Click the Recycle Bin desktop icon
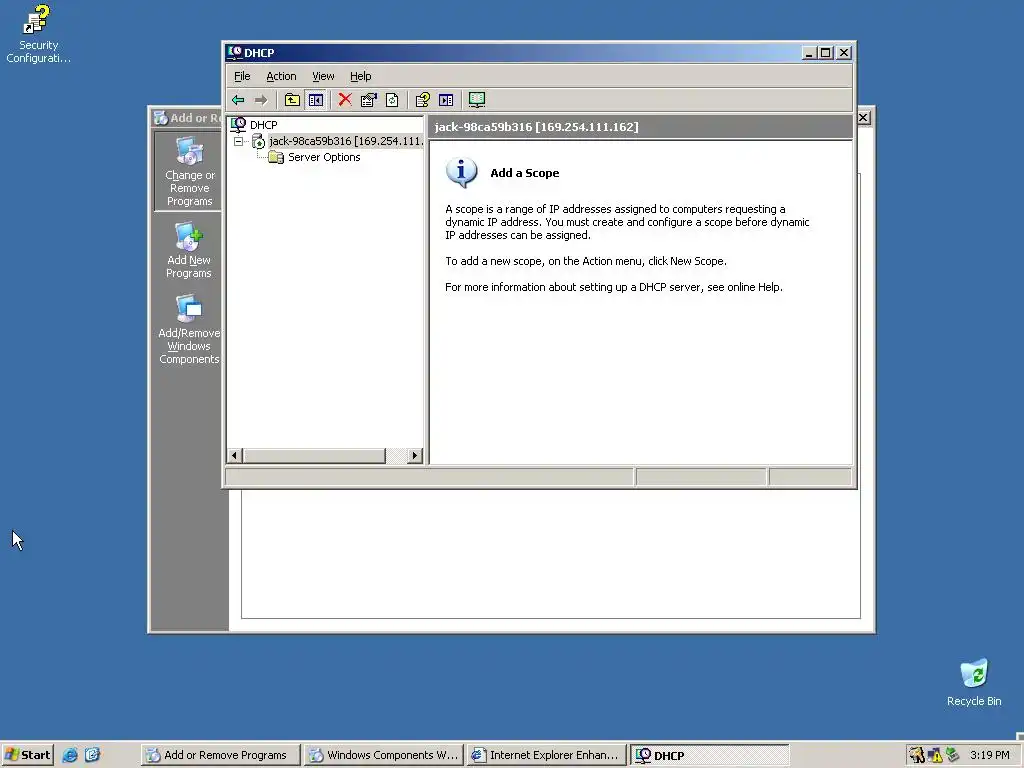Viewport: 1024px width, 768px height. (x=974, y=682)
